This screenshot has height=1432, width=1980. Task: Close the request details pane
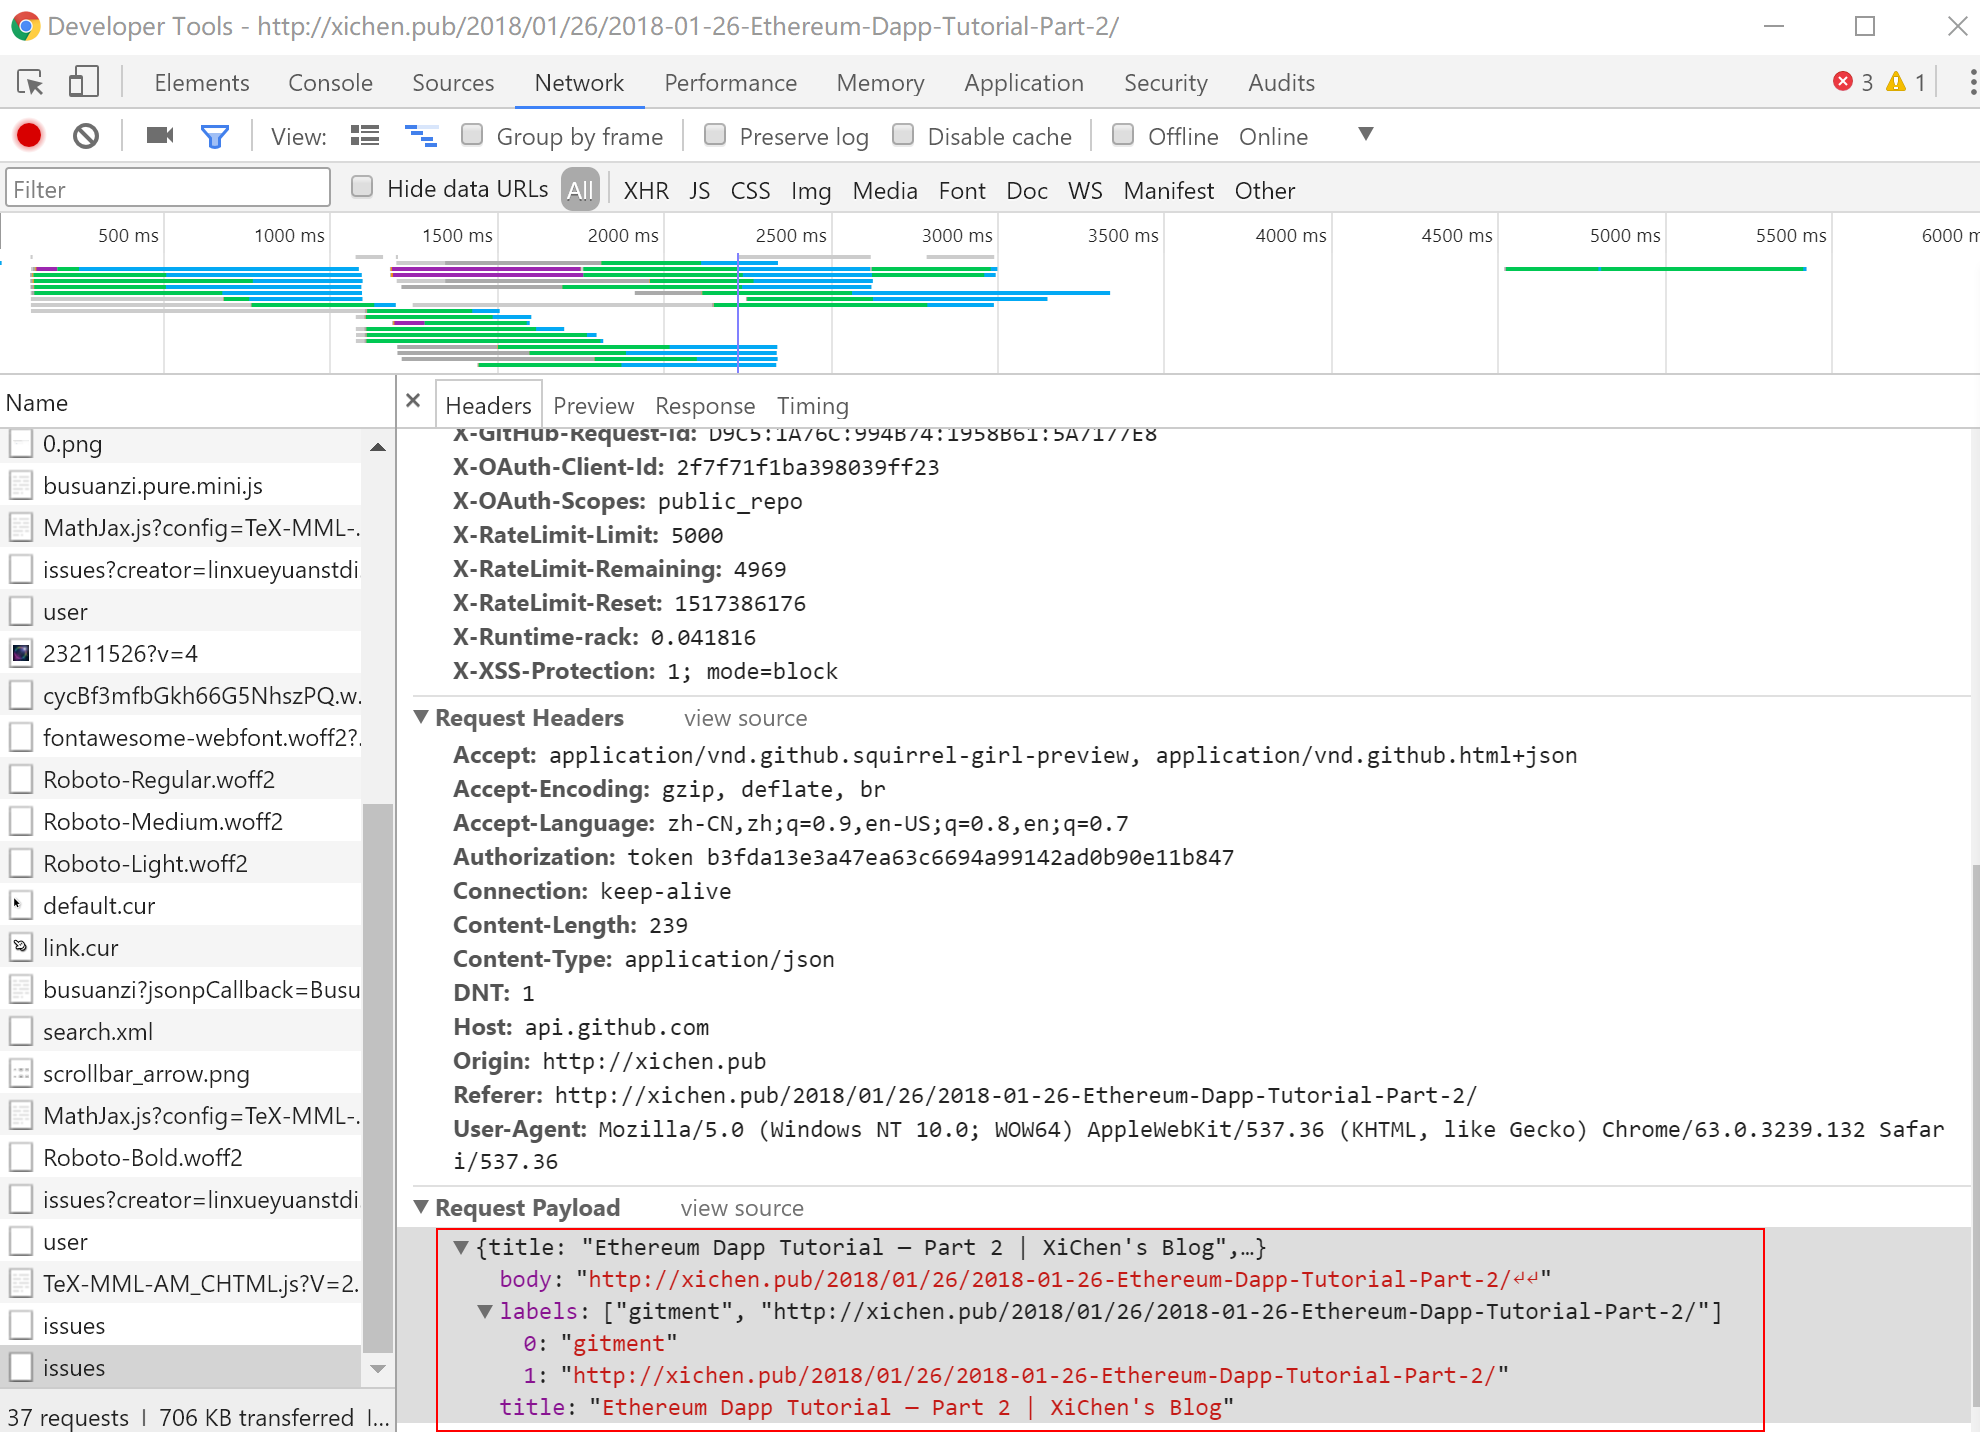413,401
